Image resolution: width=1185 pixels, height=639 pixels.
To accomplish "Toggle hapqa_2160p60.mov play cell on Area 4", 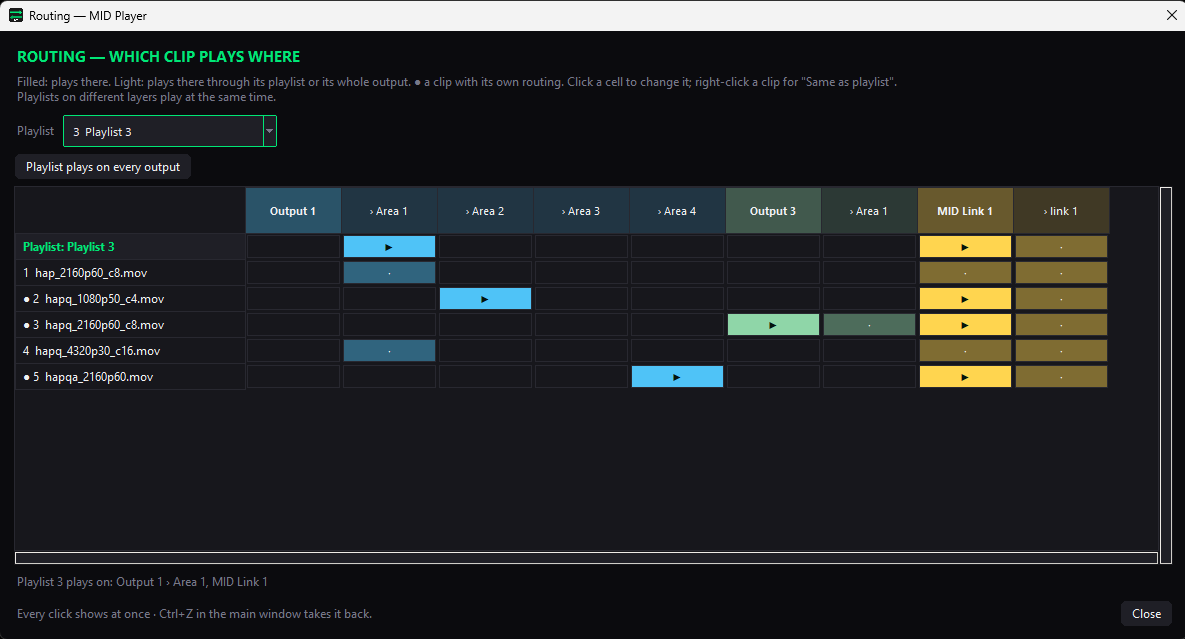I will tap(677, 376).
